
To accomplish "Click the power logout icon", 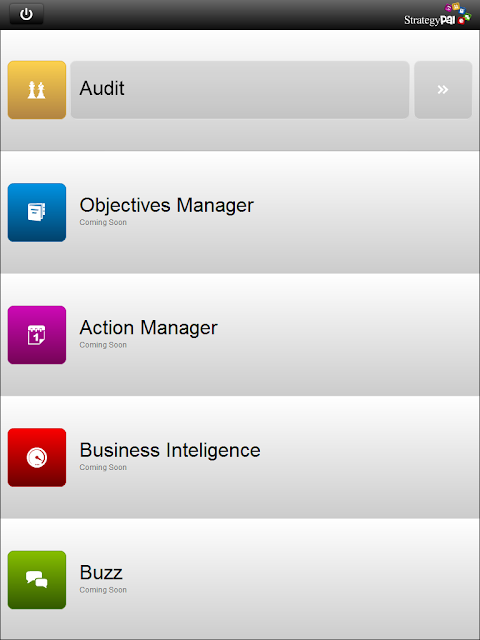I will [x=26, y=14].
